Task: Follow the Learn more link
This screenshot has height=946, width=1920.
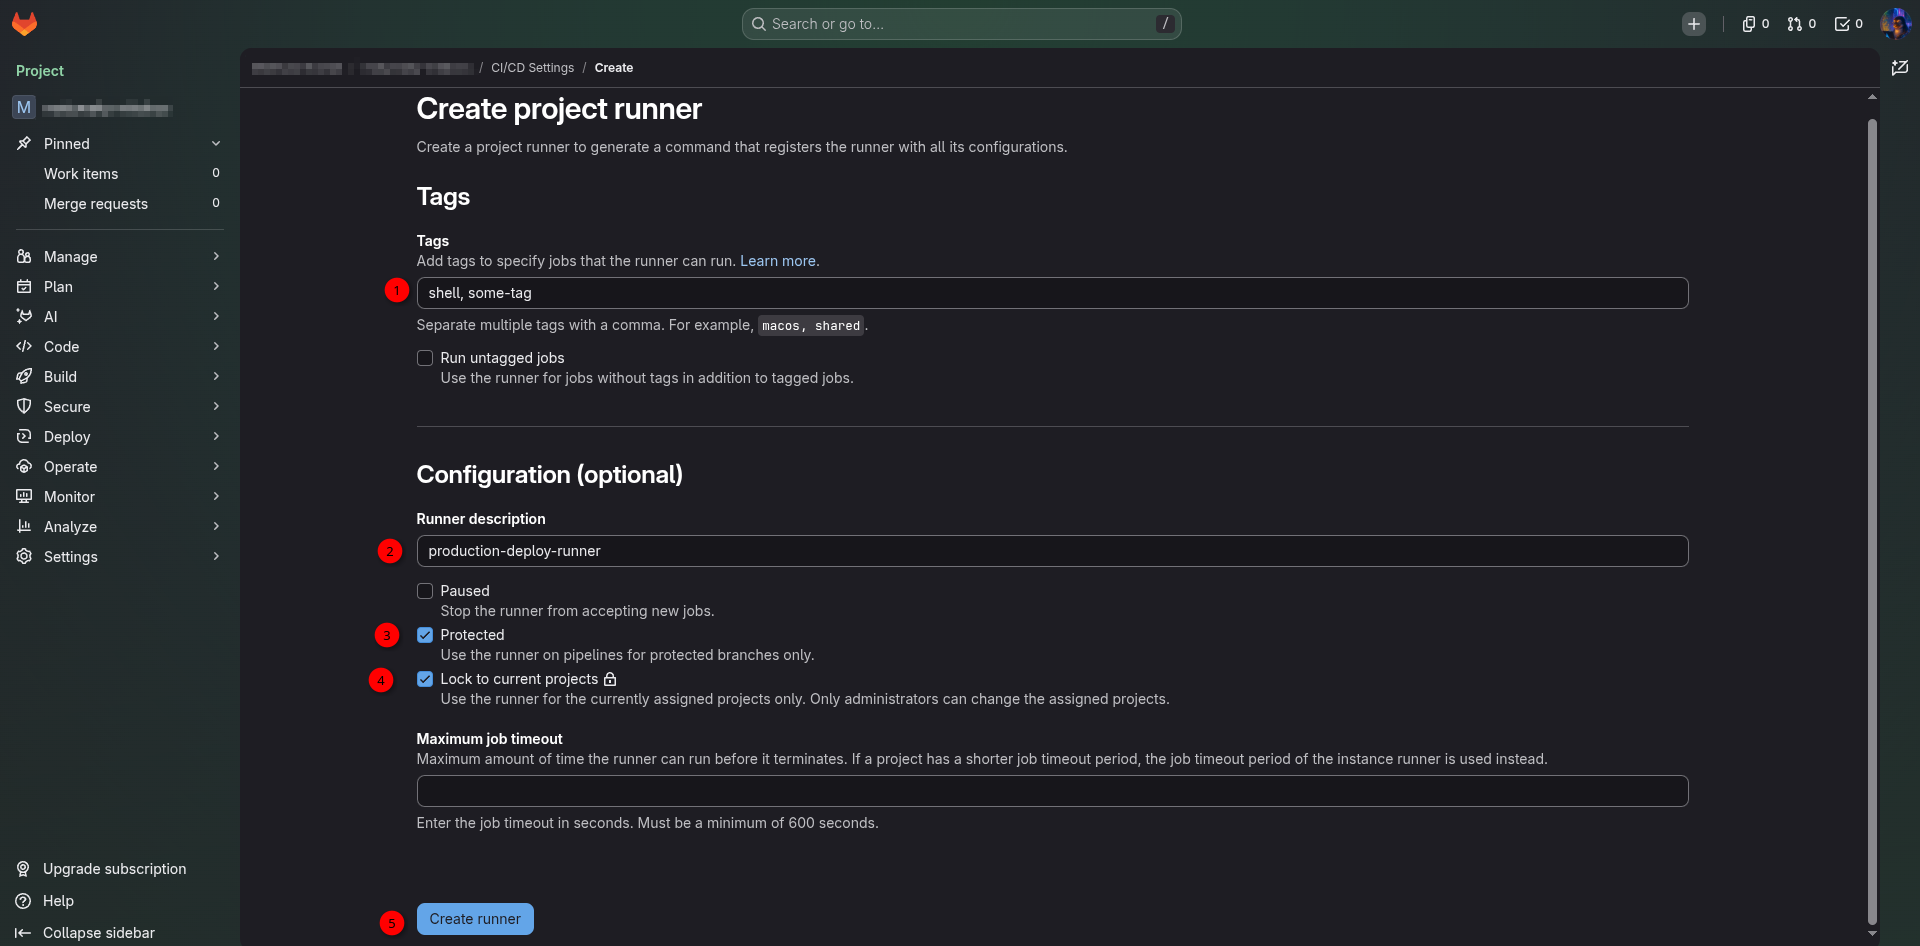Action: (777, 261)
